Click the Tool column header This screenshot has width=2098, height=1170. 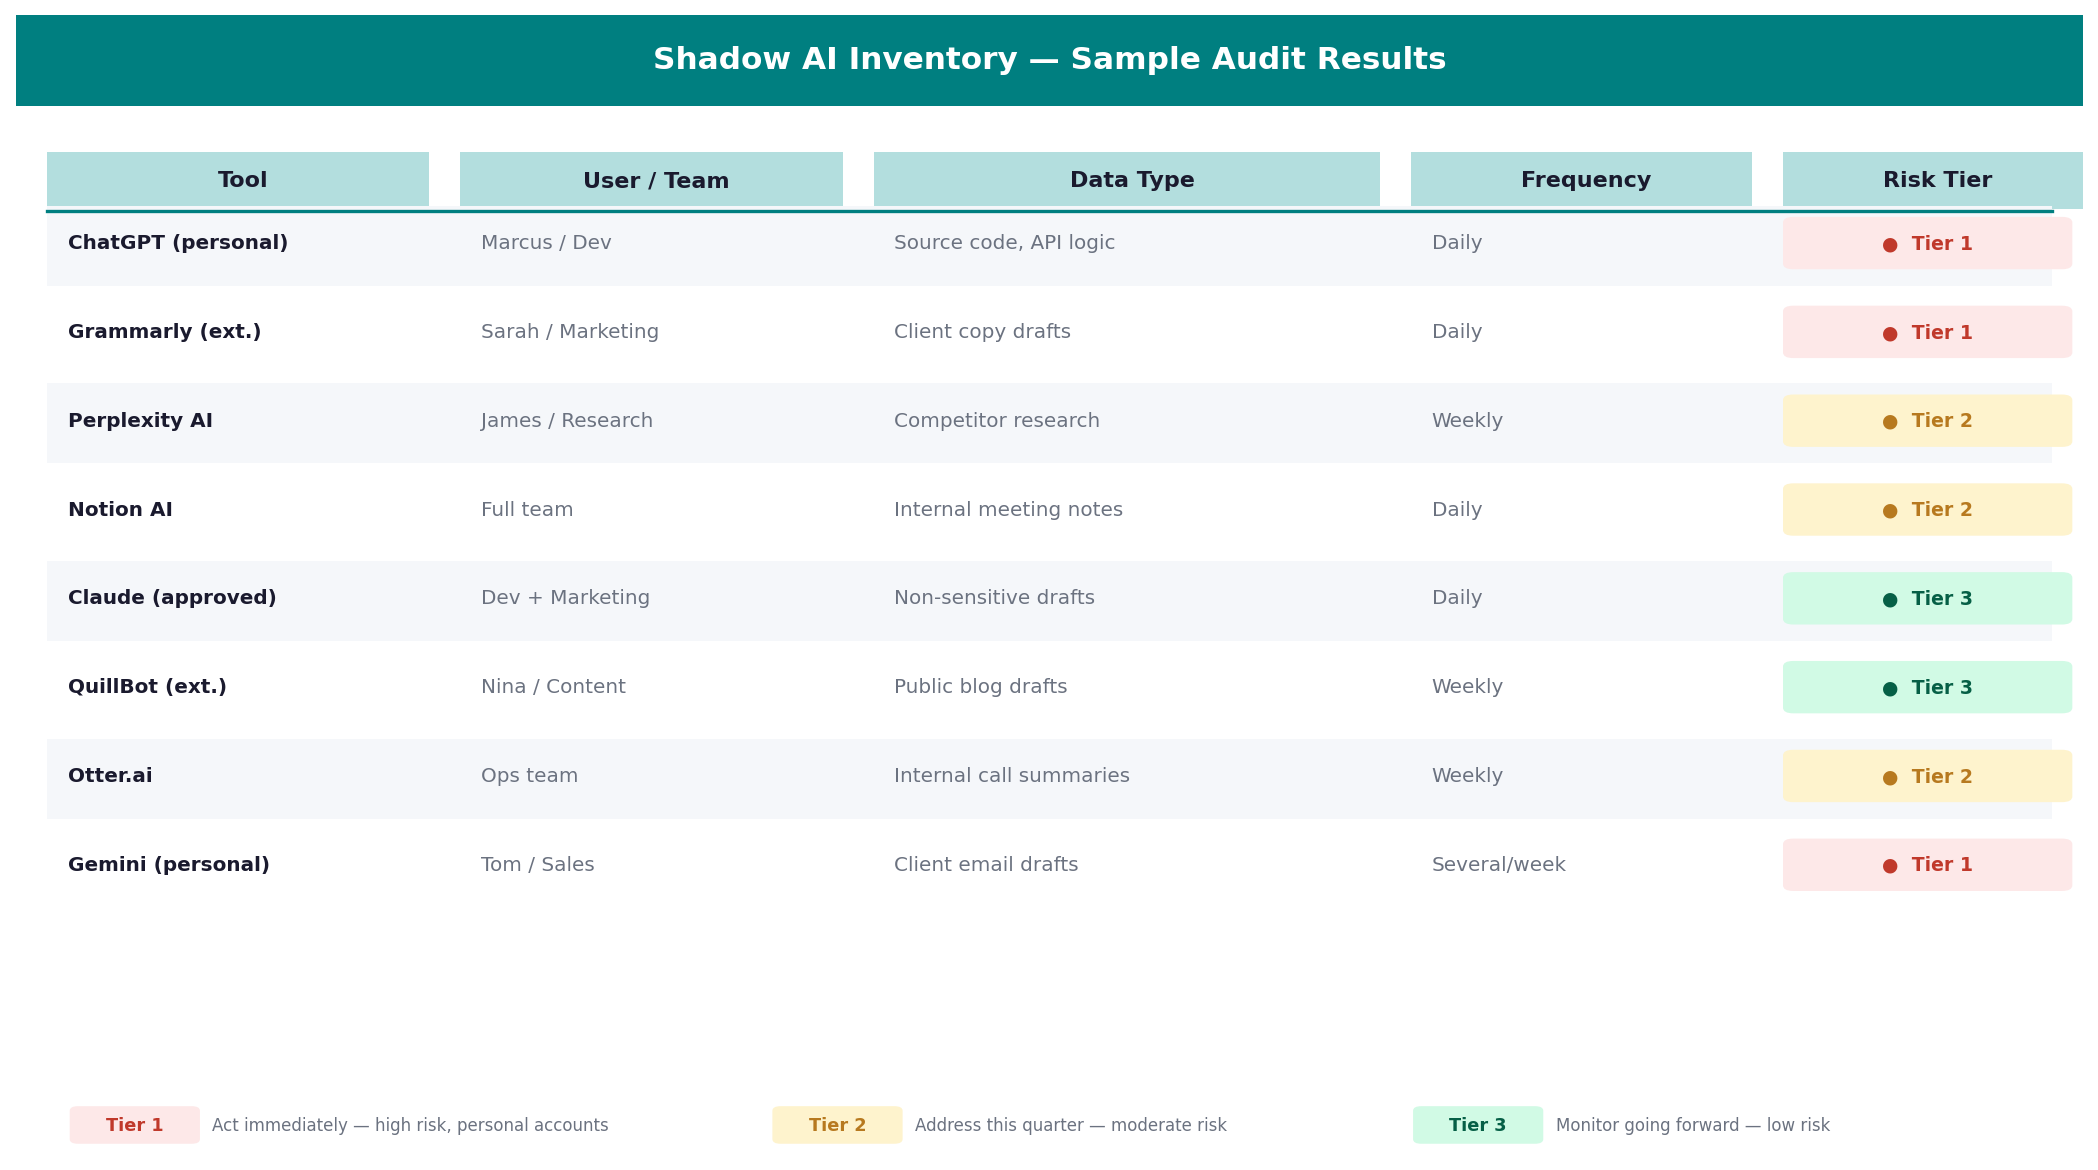(x=241, y=179)
